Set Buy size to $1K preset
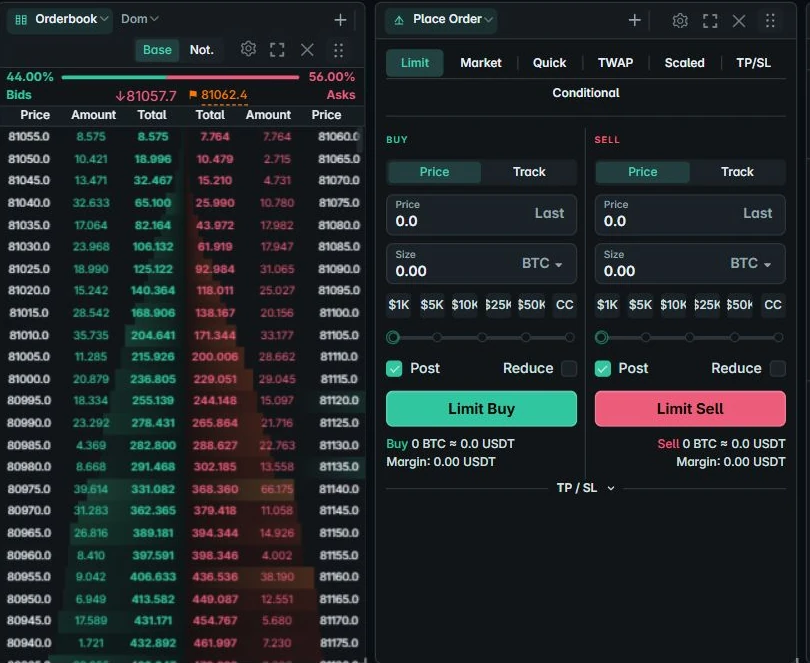Image resolution: width=810 pixels, height=663 pixels. 399,305
